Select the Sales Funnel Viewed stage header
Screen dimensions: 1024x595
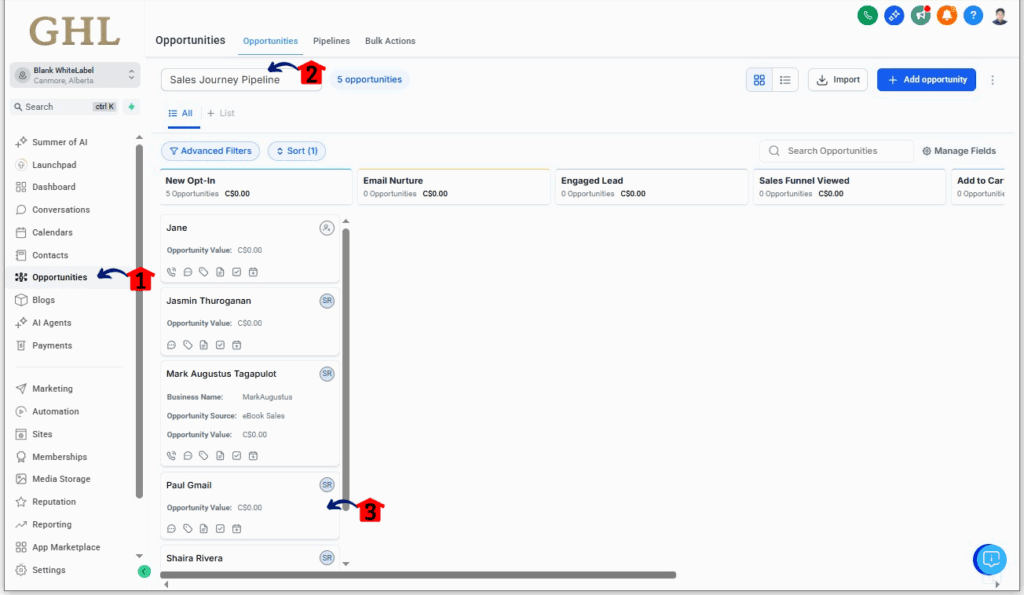tap(849, 187)
